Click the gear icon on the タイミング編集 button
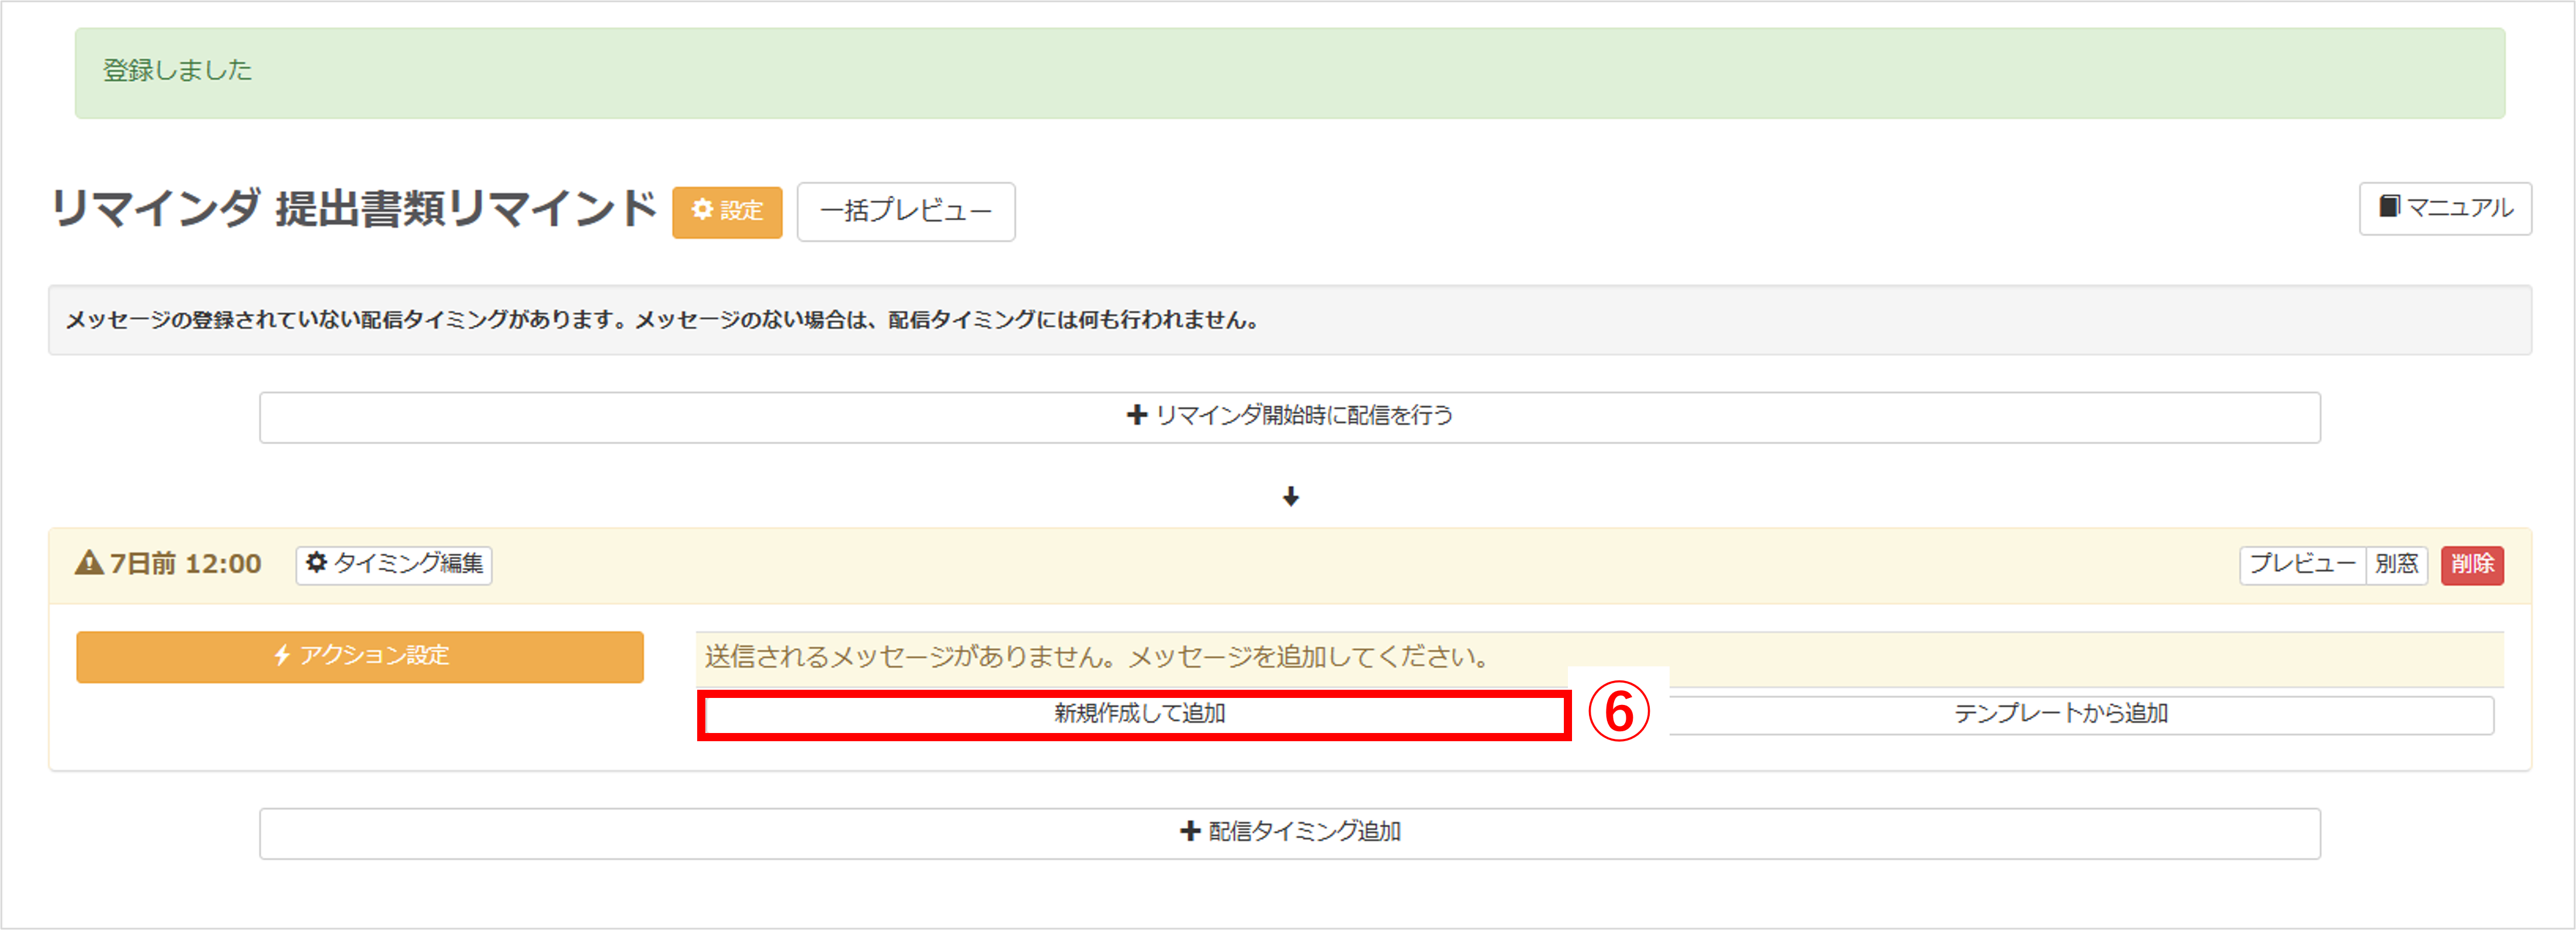The width and height of the screenshot is (2576, 930). point(317,563)
